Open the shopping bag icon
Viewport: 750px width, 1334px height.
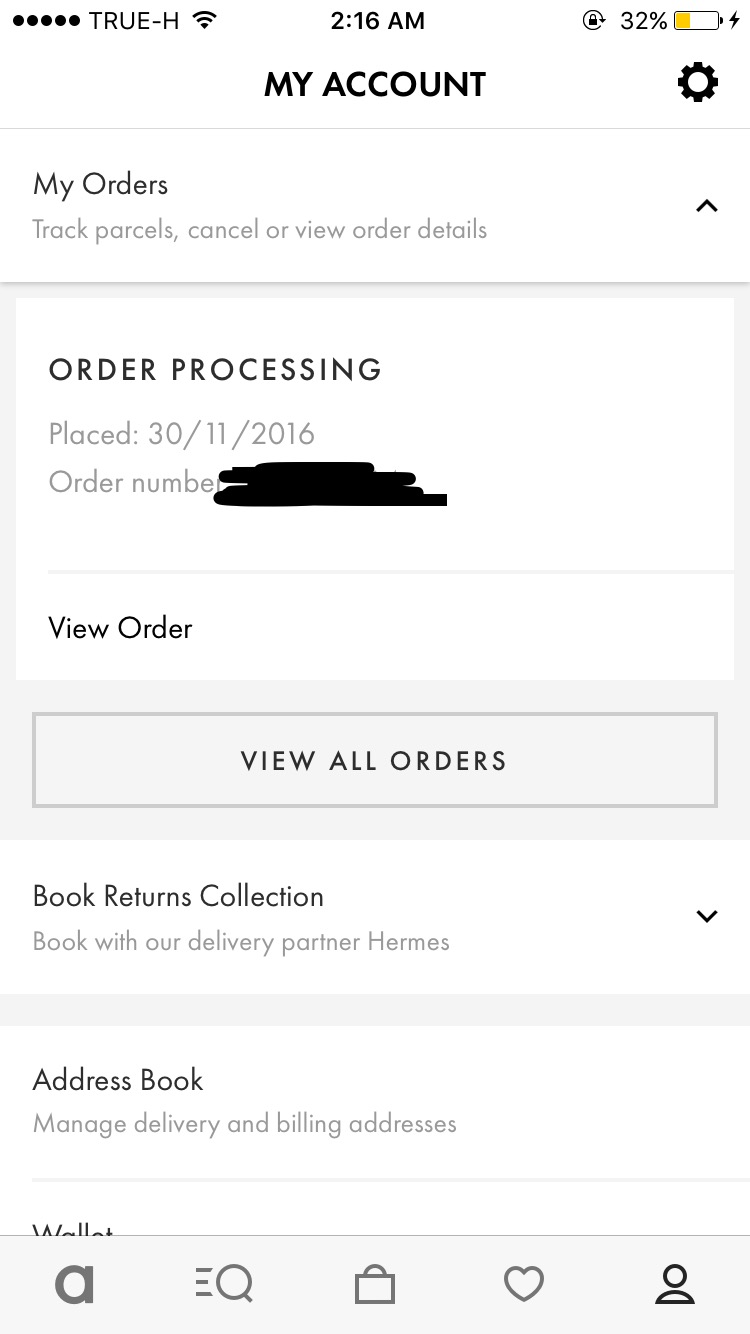click(x=375, y=1284)
